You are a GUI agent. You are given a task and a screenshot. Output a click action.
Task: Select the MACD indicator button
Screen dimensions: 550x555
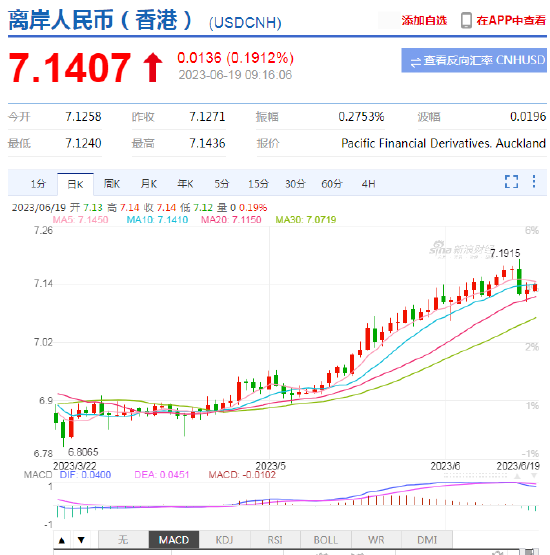click(x=174, y=540)
